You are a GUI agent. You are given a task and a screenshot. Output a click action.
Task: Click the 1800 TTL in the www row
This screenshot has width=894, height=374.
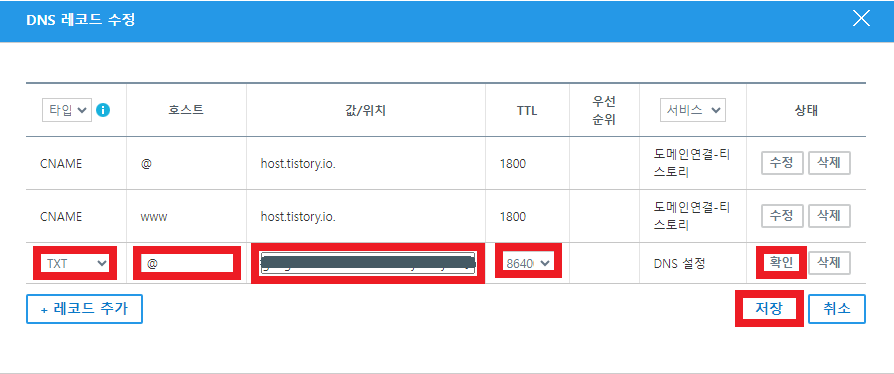click(x=513, y=217)
